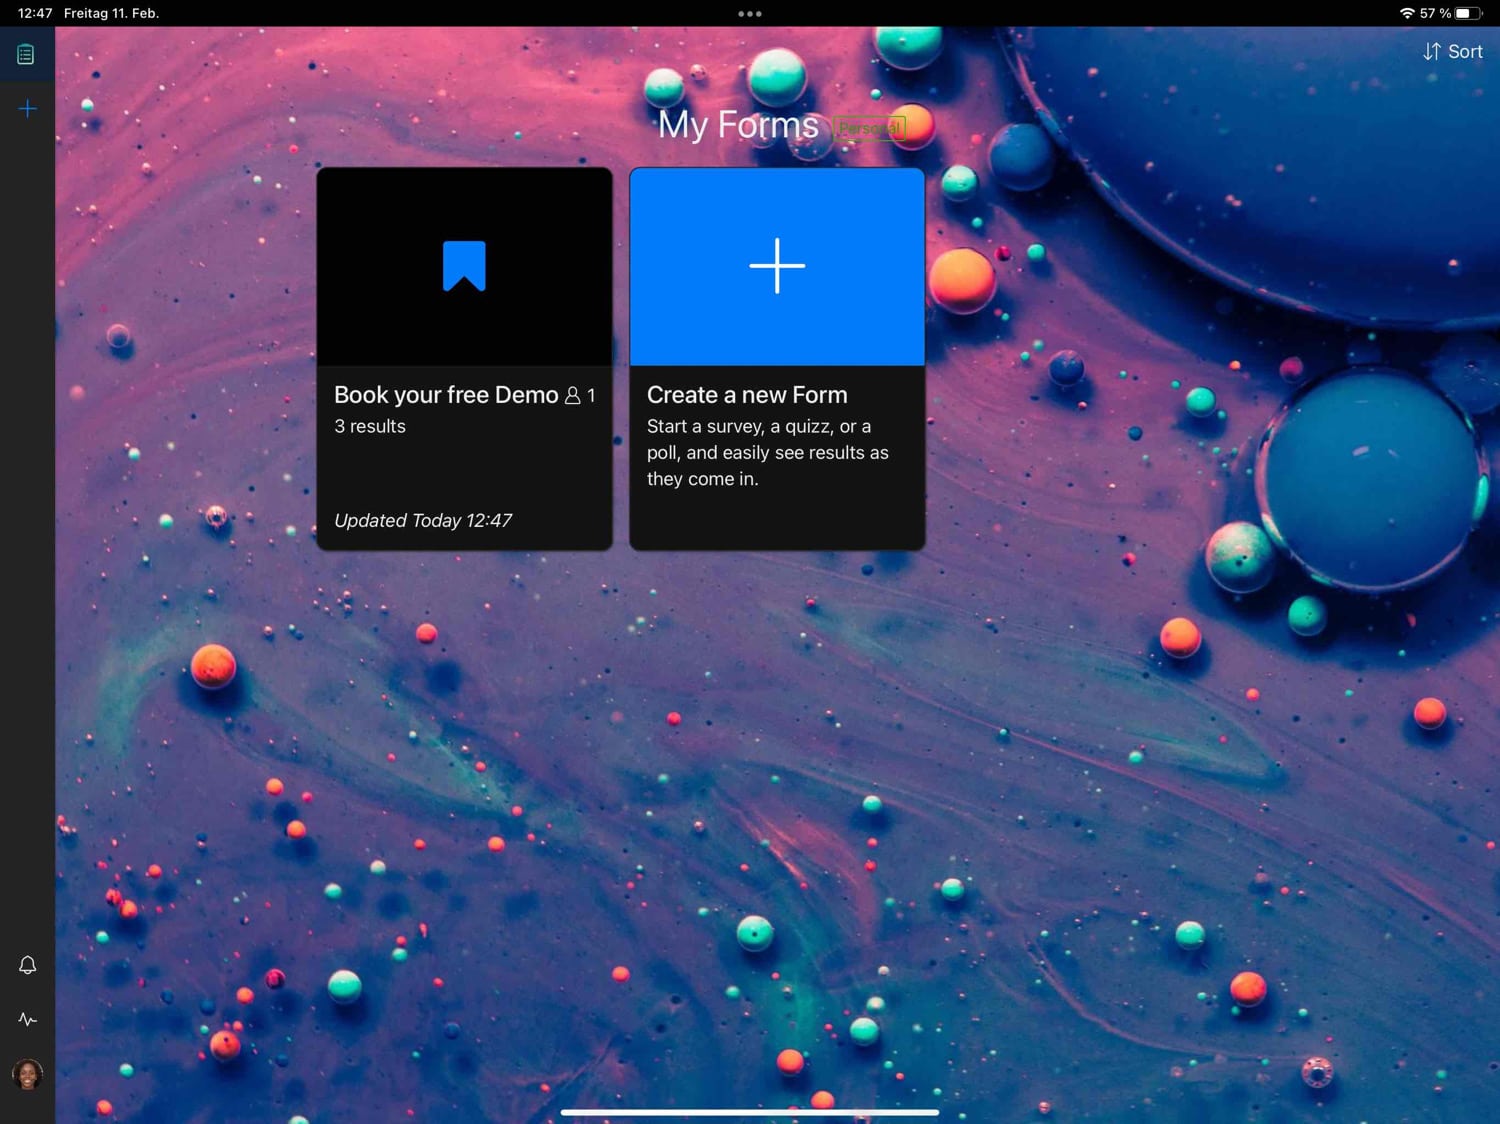The image size is (1500, 1124).
Task: View the 3 results of the demo form
Action: coord(370,426)
